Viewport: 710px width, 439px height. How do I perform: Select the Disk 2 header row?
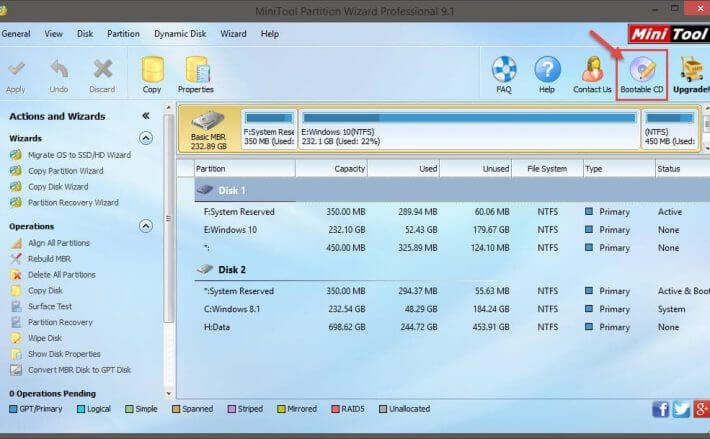coord(452,270)
